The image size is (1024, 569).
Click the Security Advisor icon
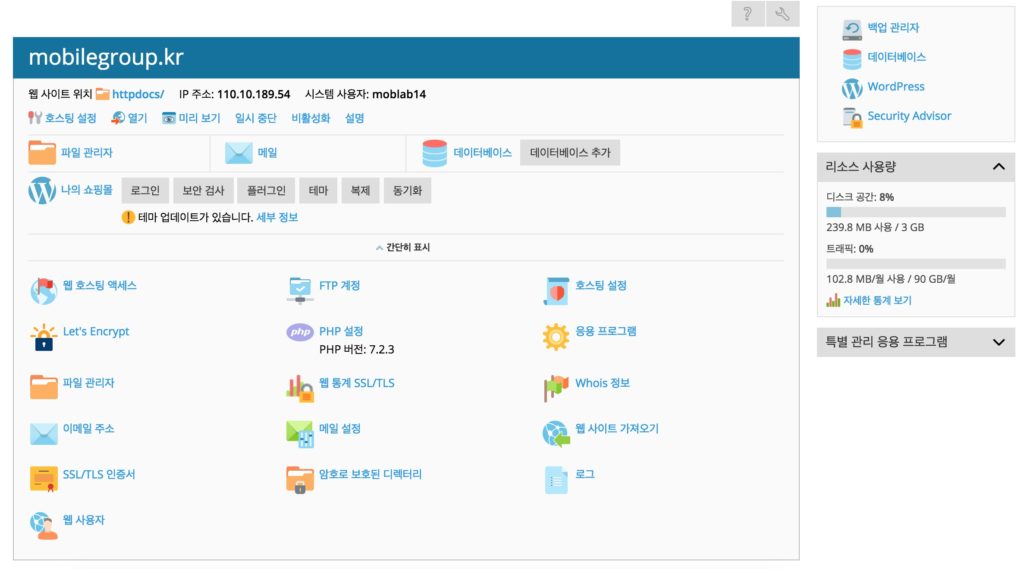pos(852,118)
